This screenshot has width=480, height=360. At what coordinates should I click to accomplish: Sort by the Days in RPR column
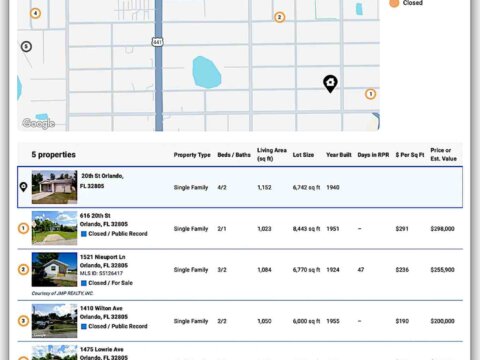coord(373,155)
